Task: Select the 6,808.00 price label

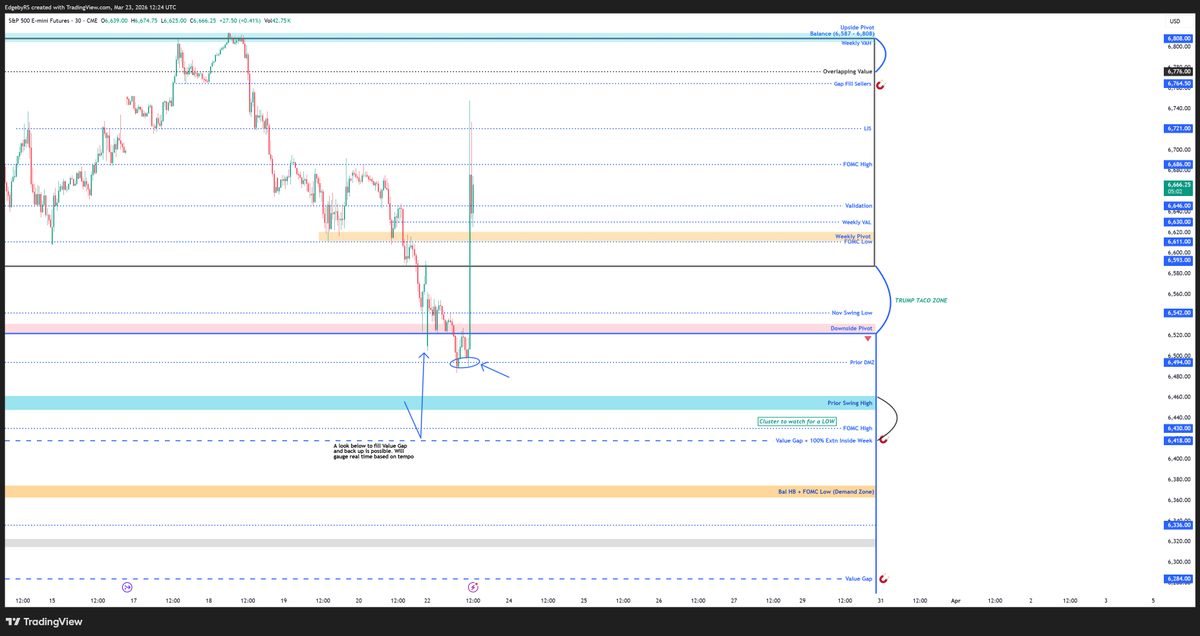Action: [x=1177, y=38]
